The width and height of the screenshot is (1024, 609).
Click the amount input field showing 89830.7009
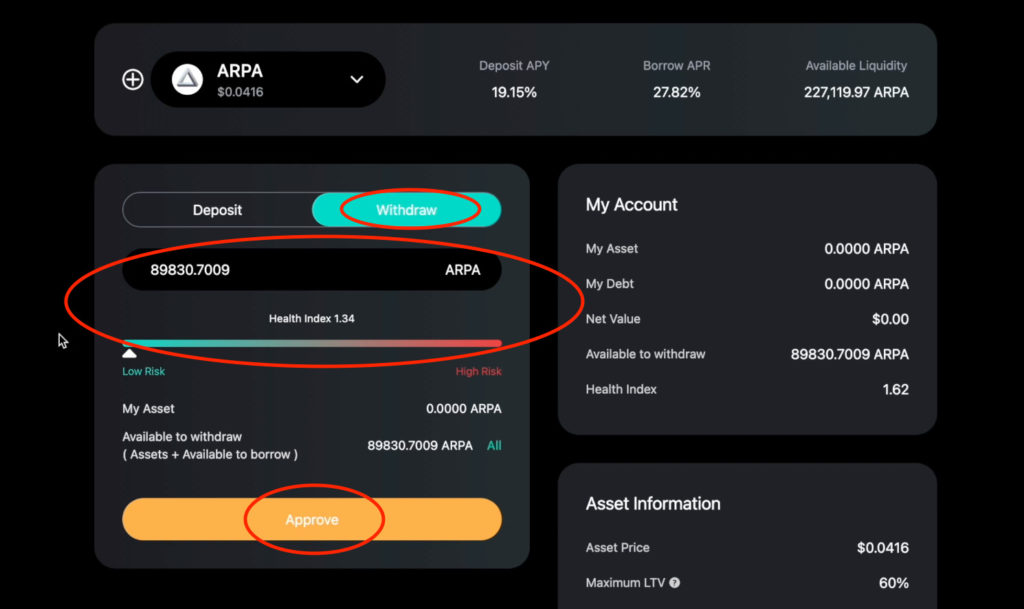pos(312,270)
